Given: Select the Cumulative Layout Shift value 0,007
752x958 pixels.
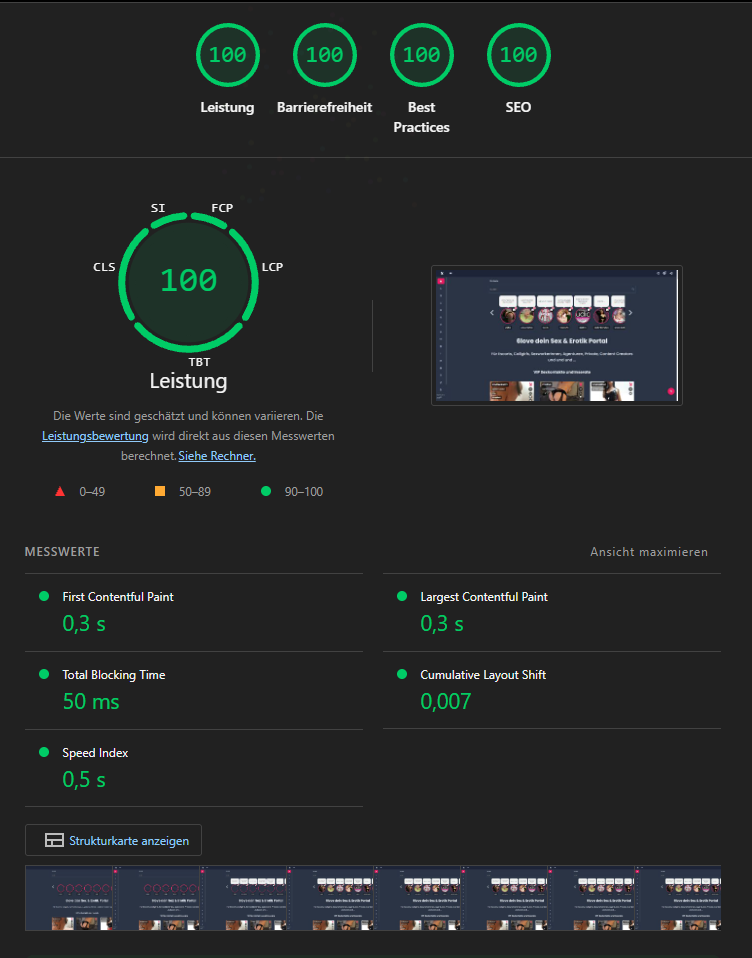Looking at the screenshot, I should (x=445, y=702).
